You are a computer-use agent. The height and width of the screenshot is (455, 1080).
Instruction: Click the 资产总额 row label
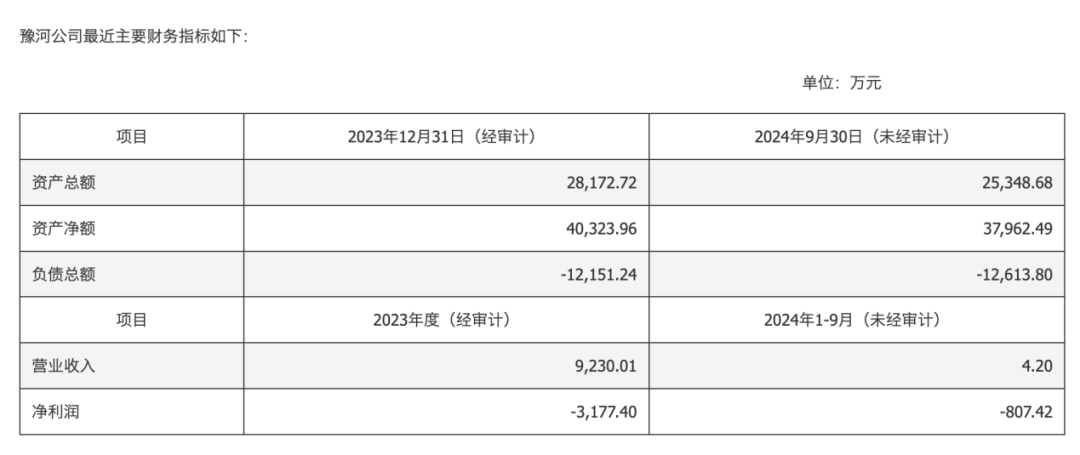pos(64,183)
